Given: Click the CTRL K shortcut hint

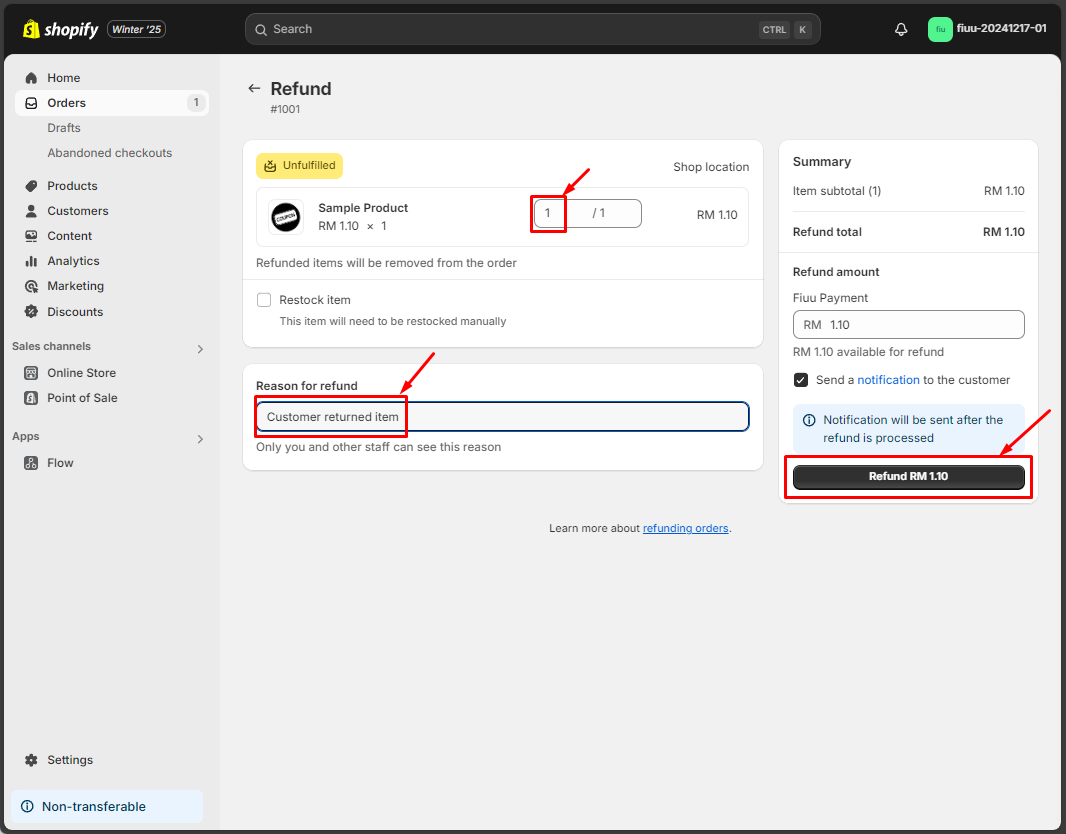Looking at the screenshot, I should pos(785,30).
